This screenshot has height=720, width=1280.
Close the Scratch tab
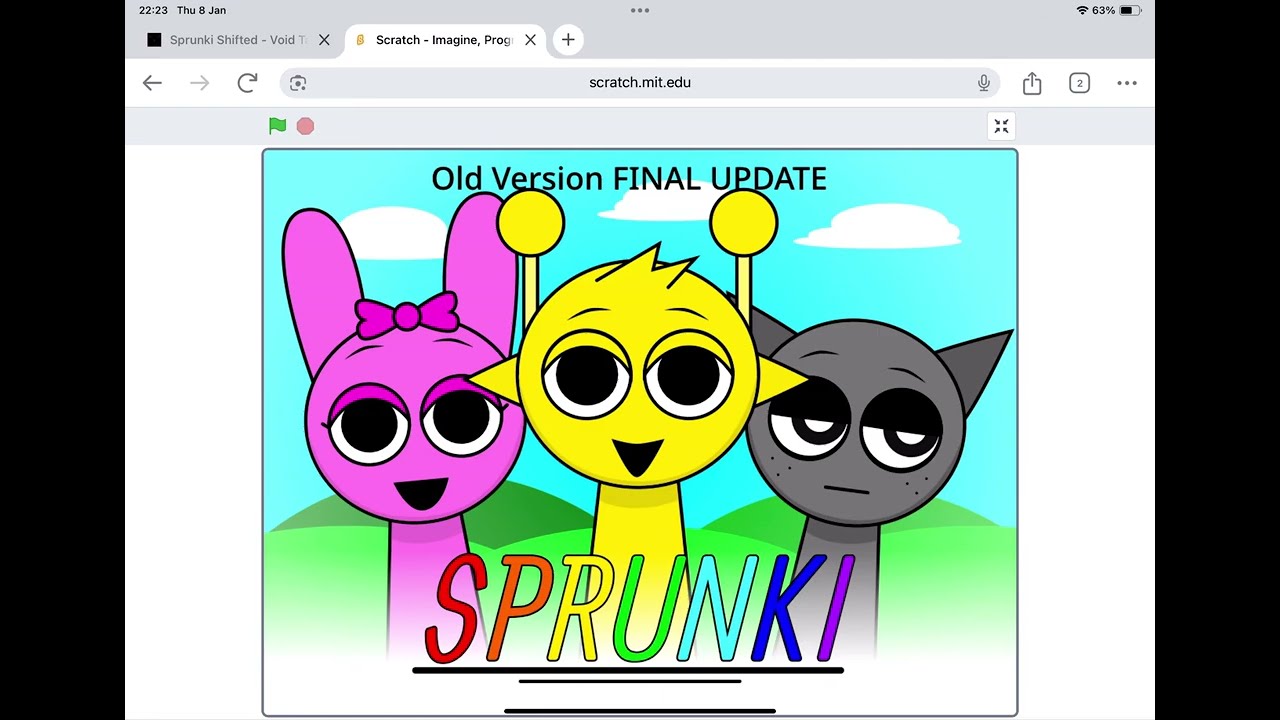click(530, 40)
